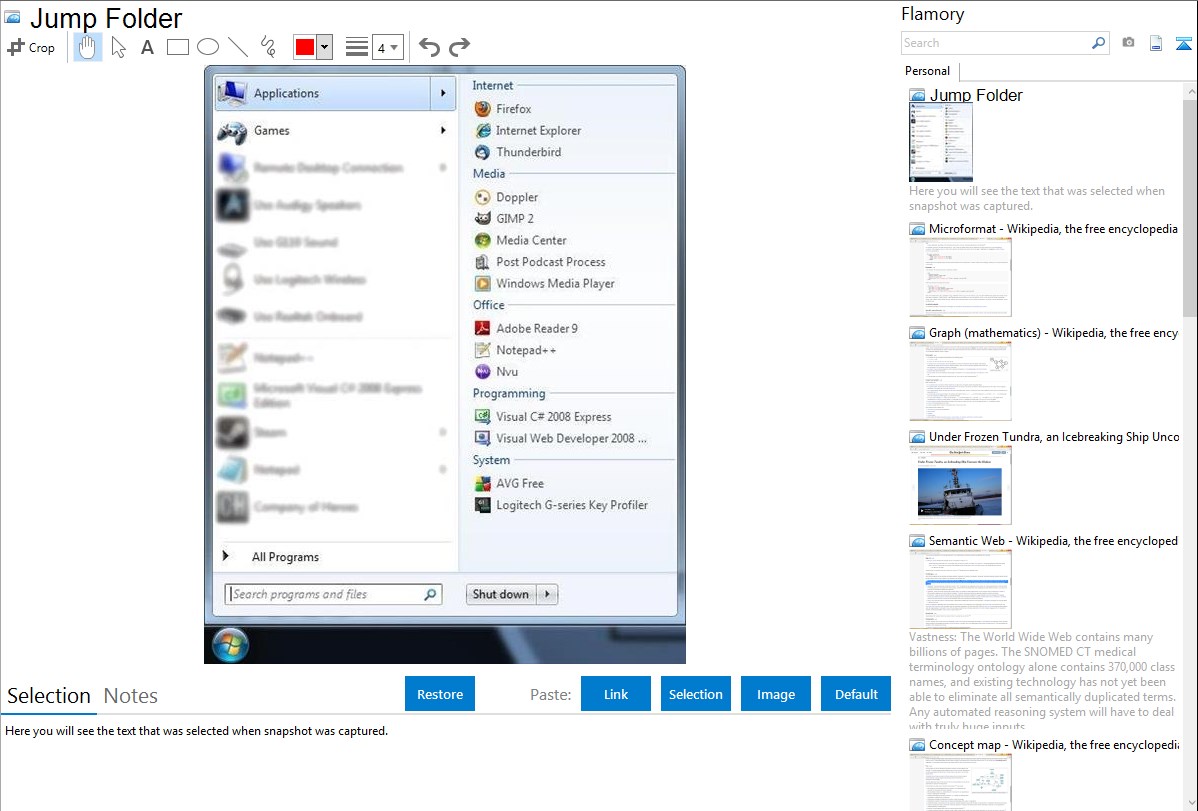The image size is (1198, 811).
Task: Paste as Link
Action: [616, 694]
